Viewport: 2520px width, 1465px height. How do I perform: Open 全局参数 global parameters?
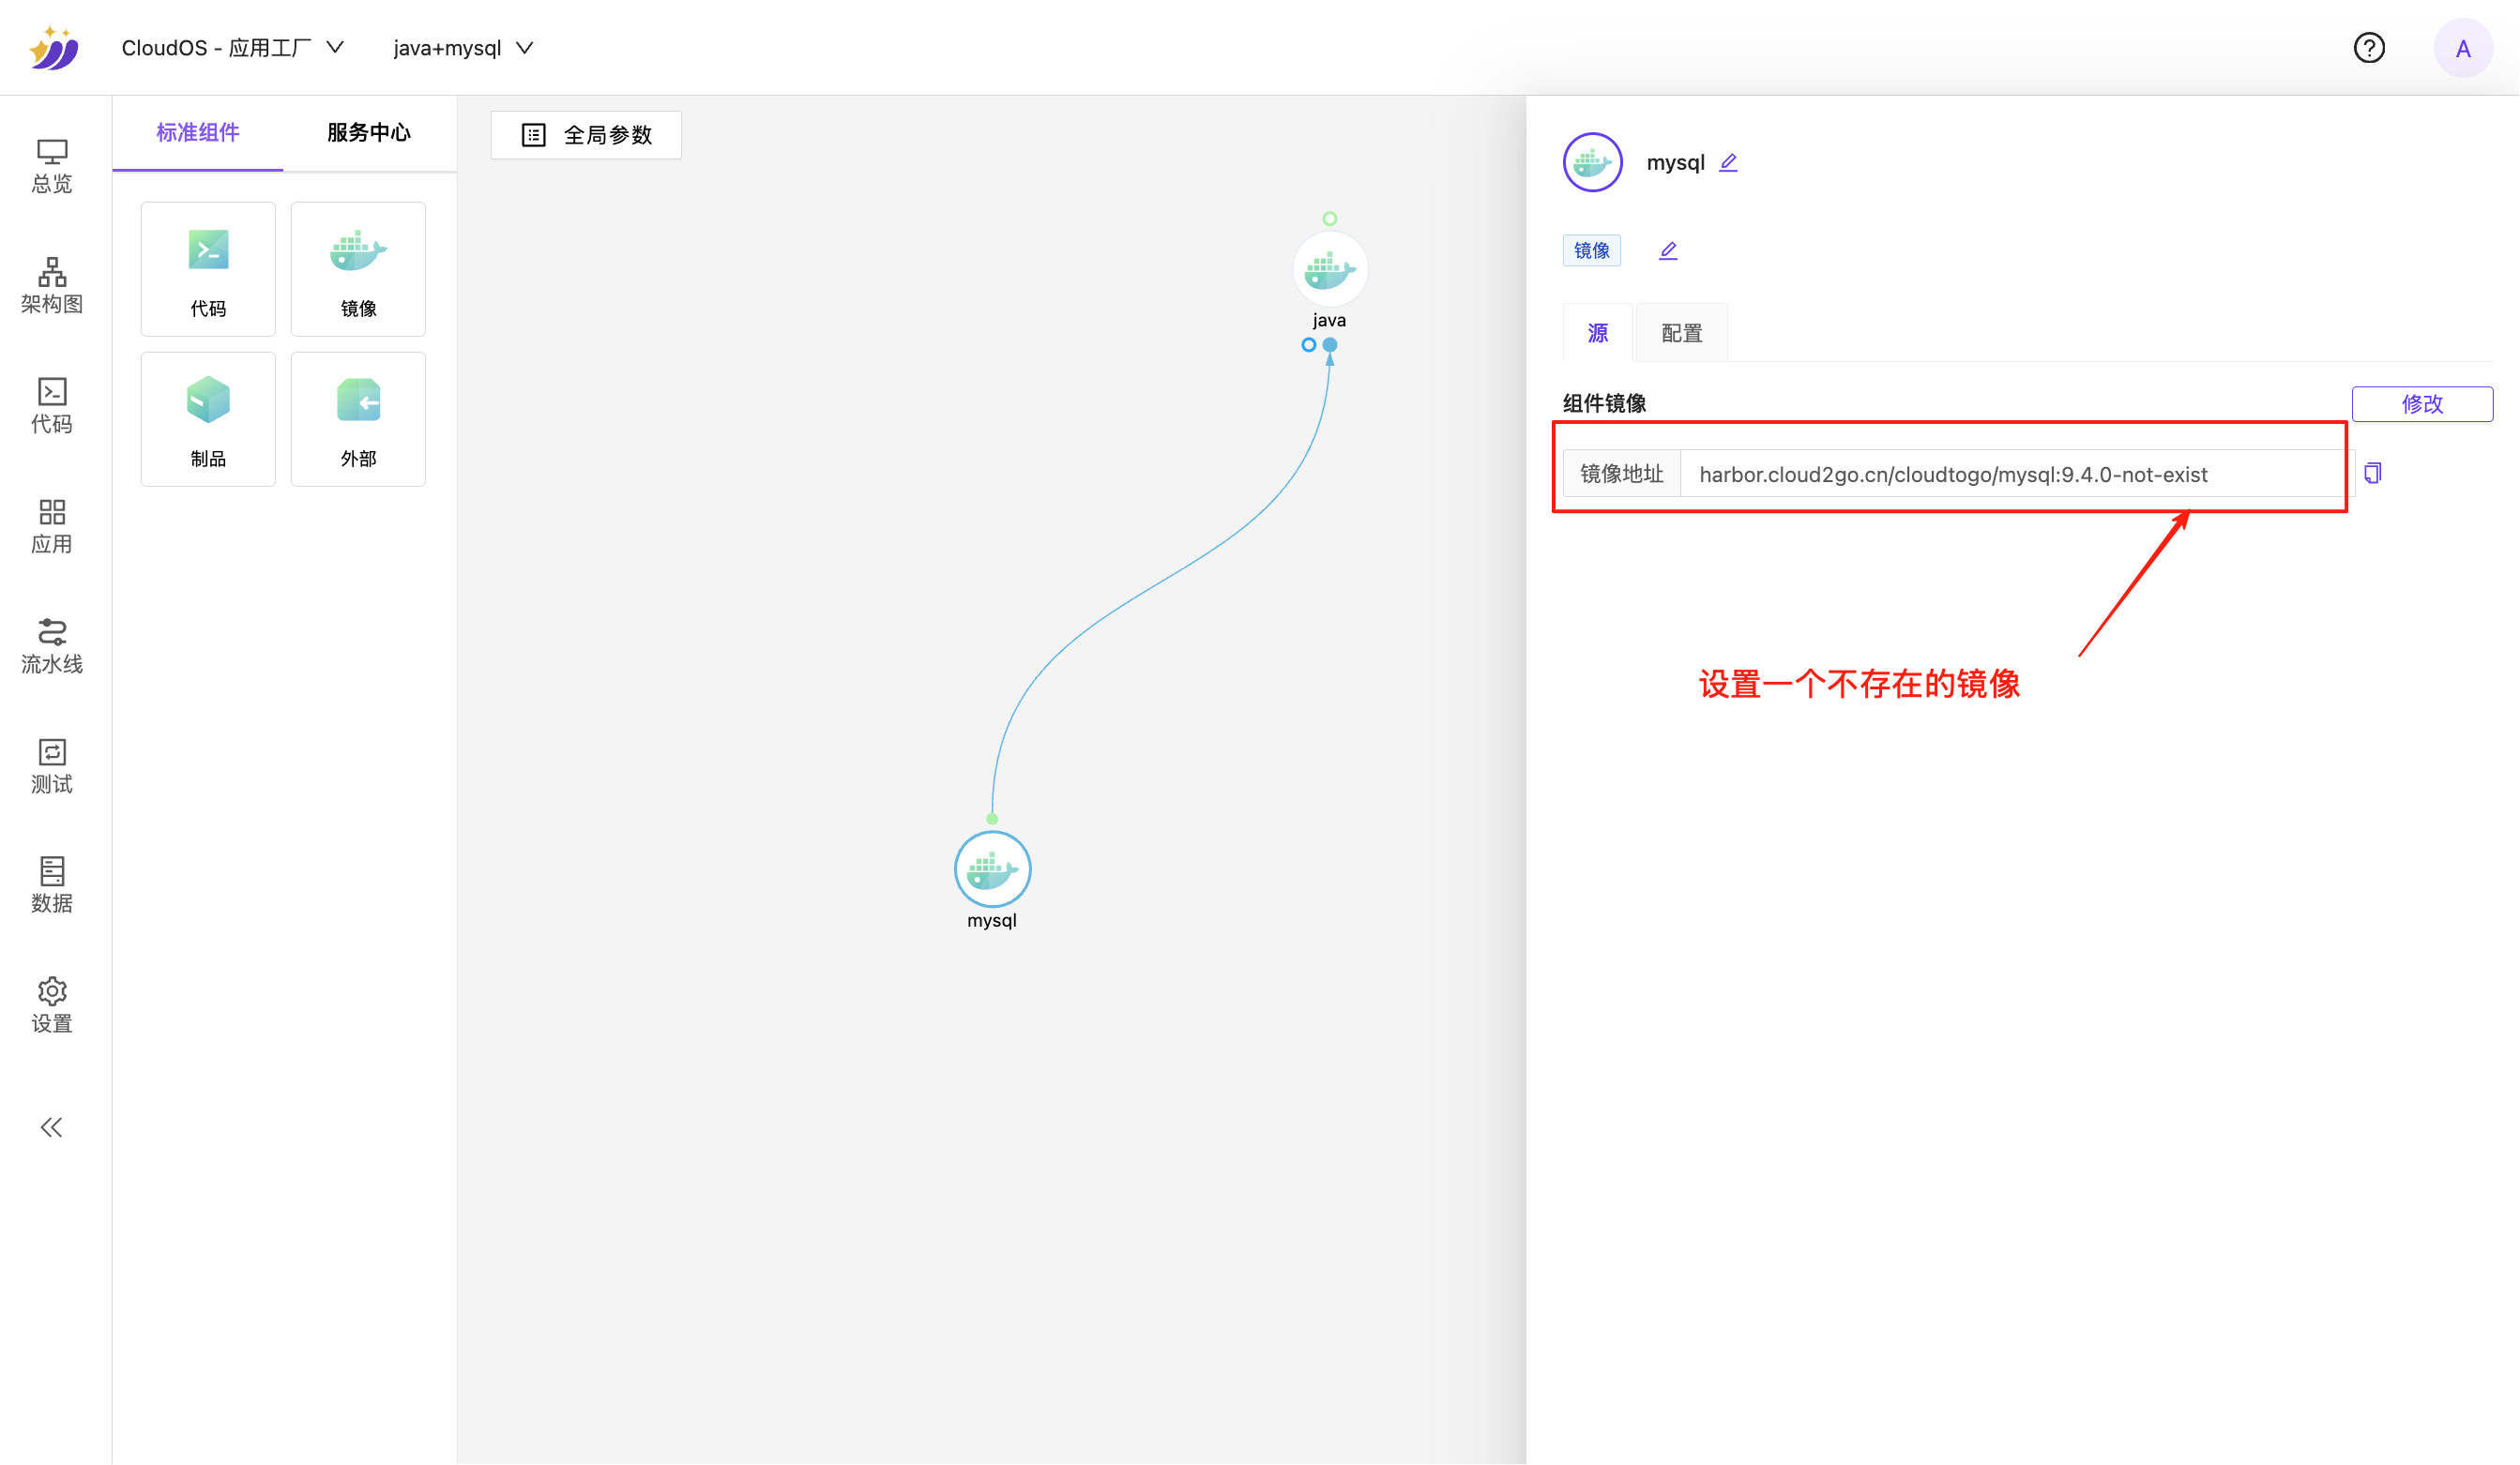click(587, 135)
